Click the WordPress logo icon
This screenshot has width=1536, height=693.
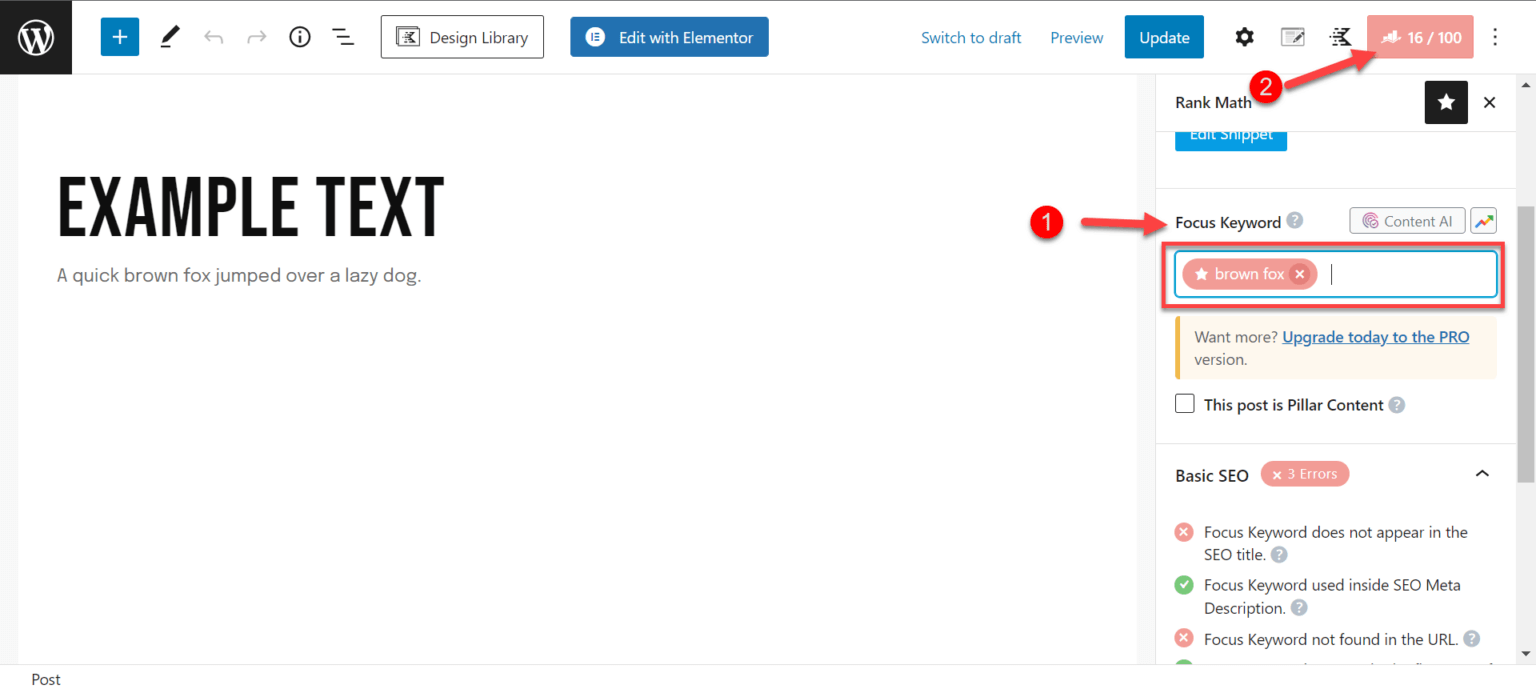pos(36,37)
